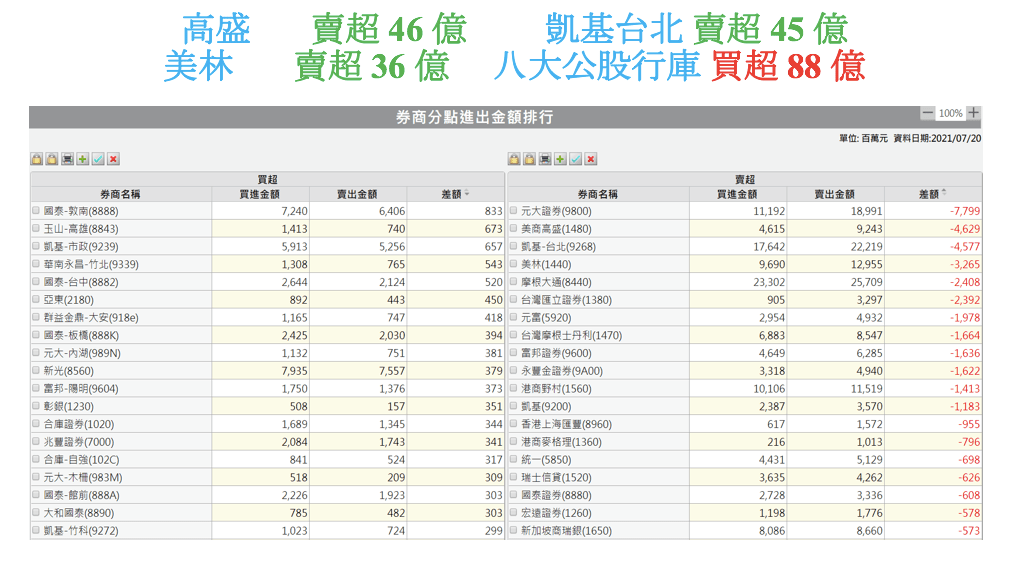This screenshot has height=572, width=1018.
Task: Click the 100% zoom level field
Action: (950, 114)
